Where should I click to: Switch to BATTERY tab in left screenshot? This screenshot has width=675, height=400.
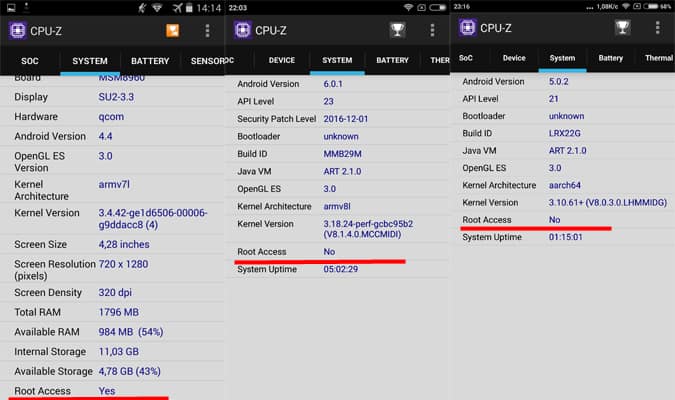(x=150, y=61)
